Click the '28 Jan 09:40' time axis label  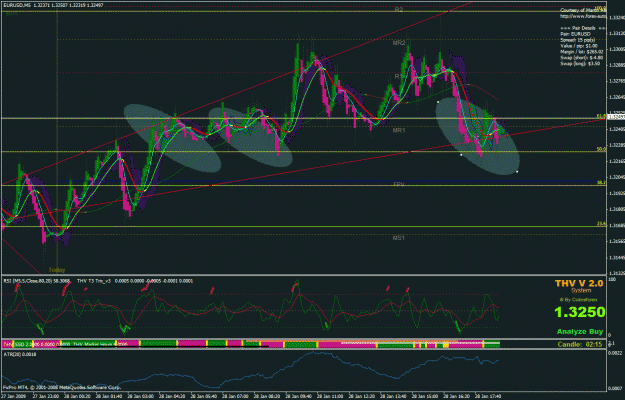tap(298, 396)
